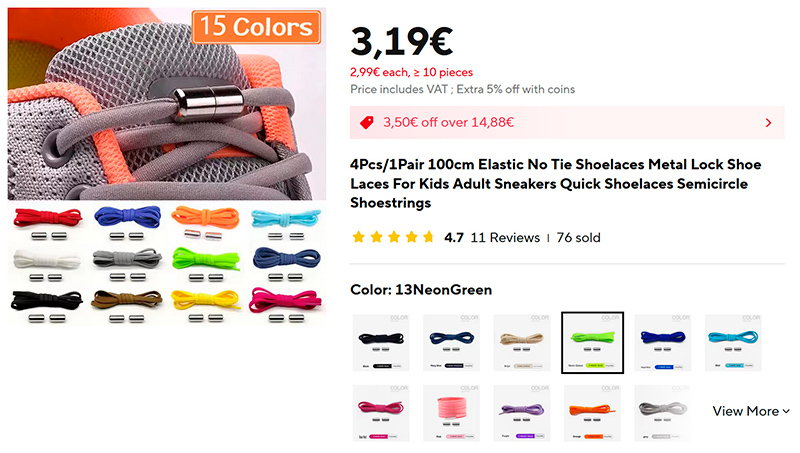Open the 11 Reviews link
Viewport: 800px width, 453px height.
tap(505, 238)
